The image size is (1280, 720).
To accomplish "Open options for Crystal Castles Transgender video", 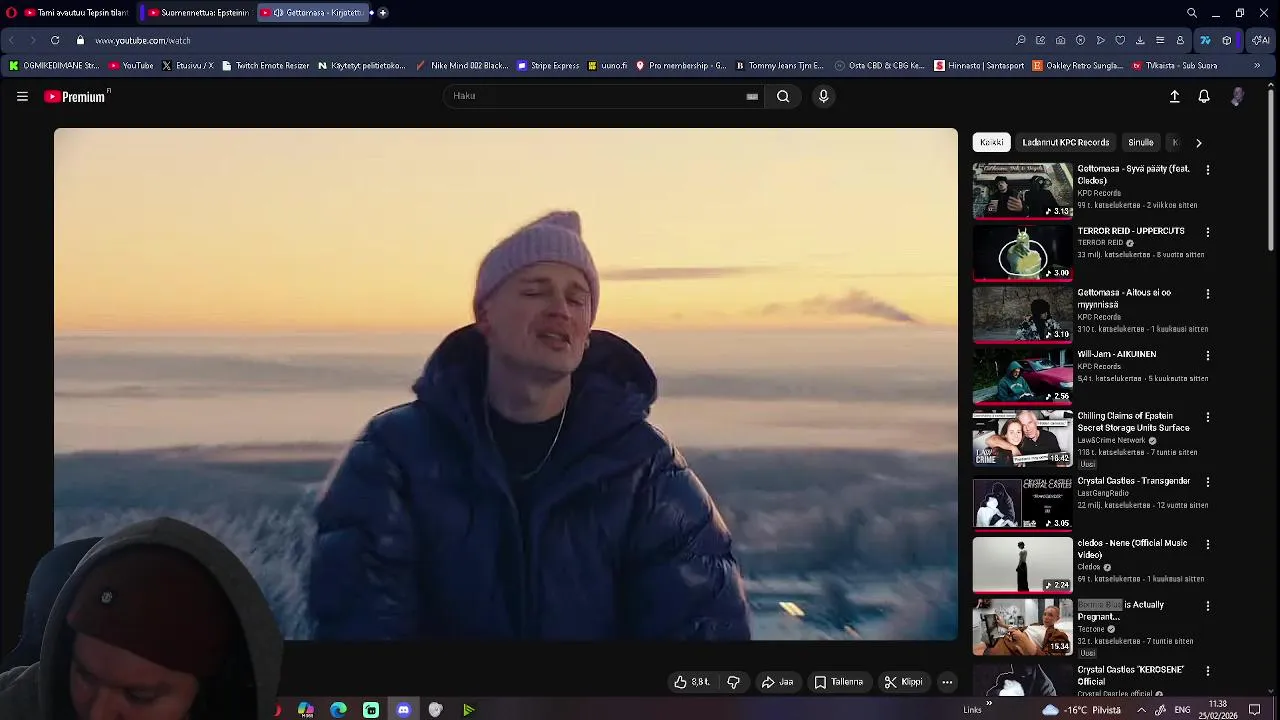I will [1207, 482].
